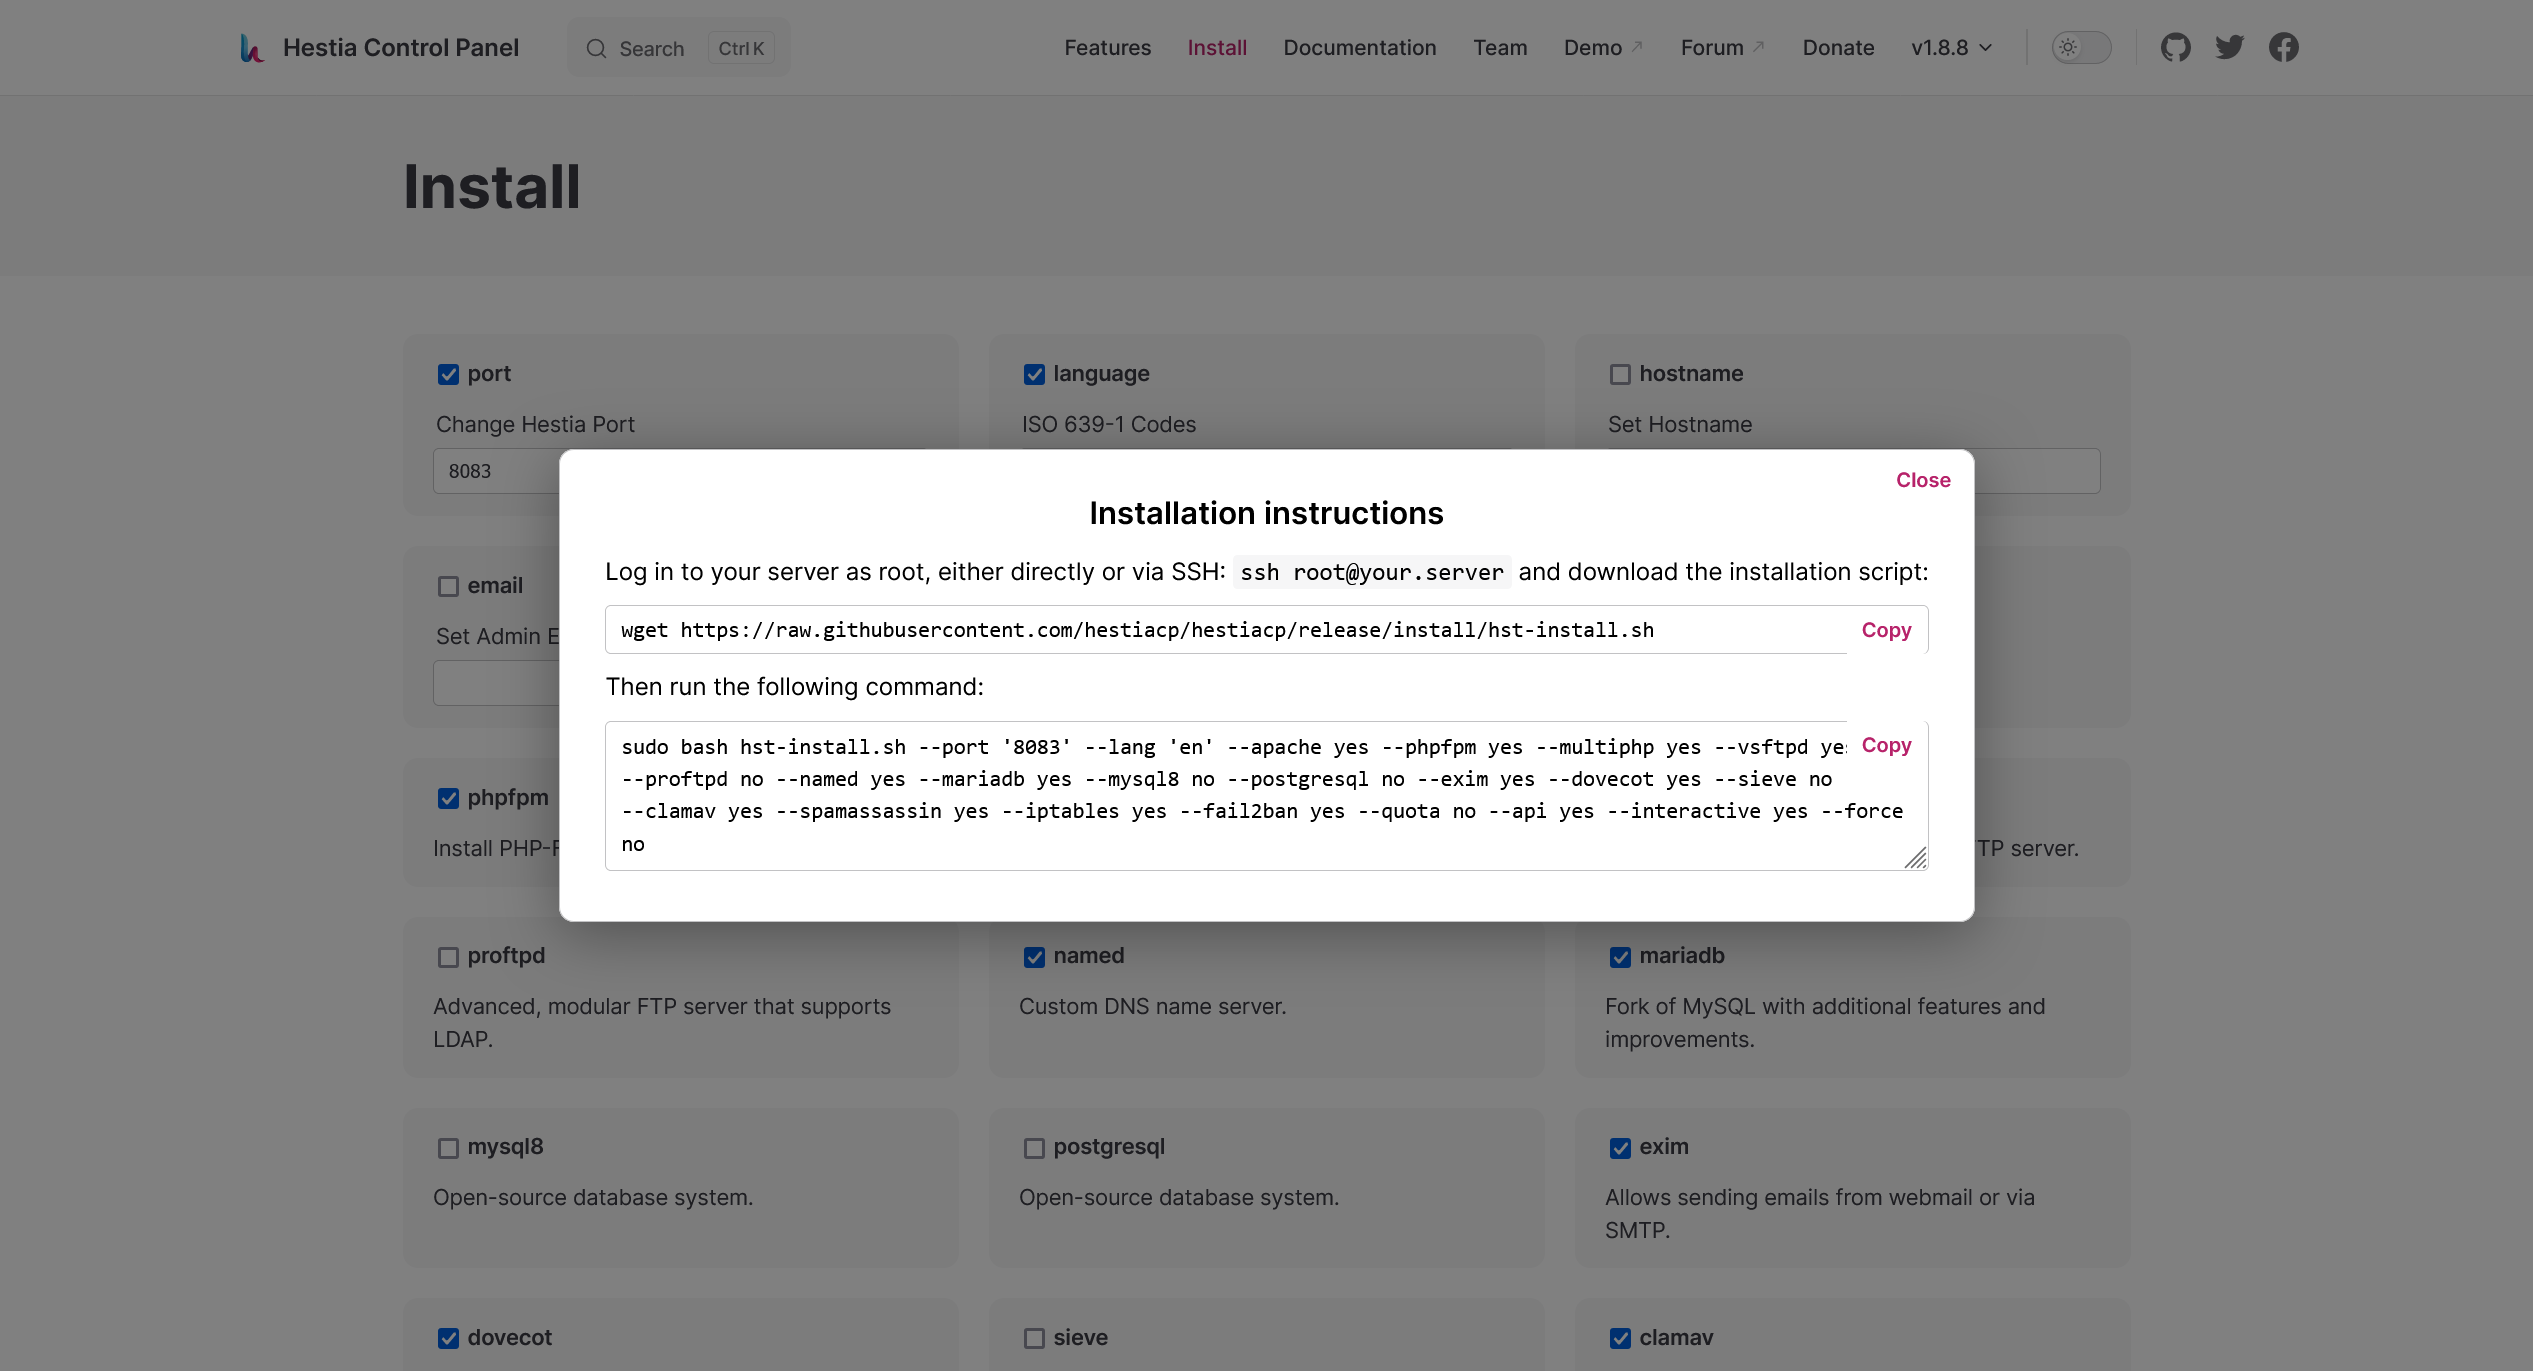Uncheck the port checkbox
The height and width of the screenshot is (1371, 2533).
pyautogui.click(x=448, y=374)
